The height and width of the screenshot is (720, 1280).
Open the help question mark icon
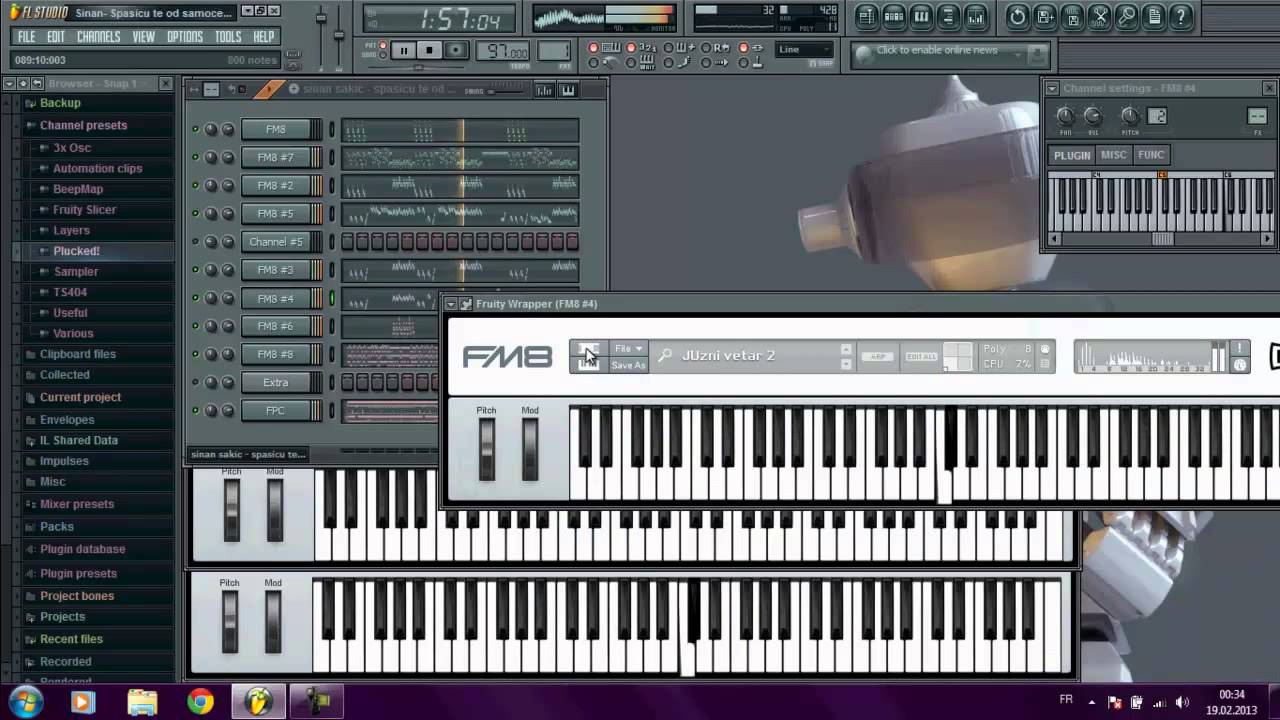point(1180,16)
